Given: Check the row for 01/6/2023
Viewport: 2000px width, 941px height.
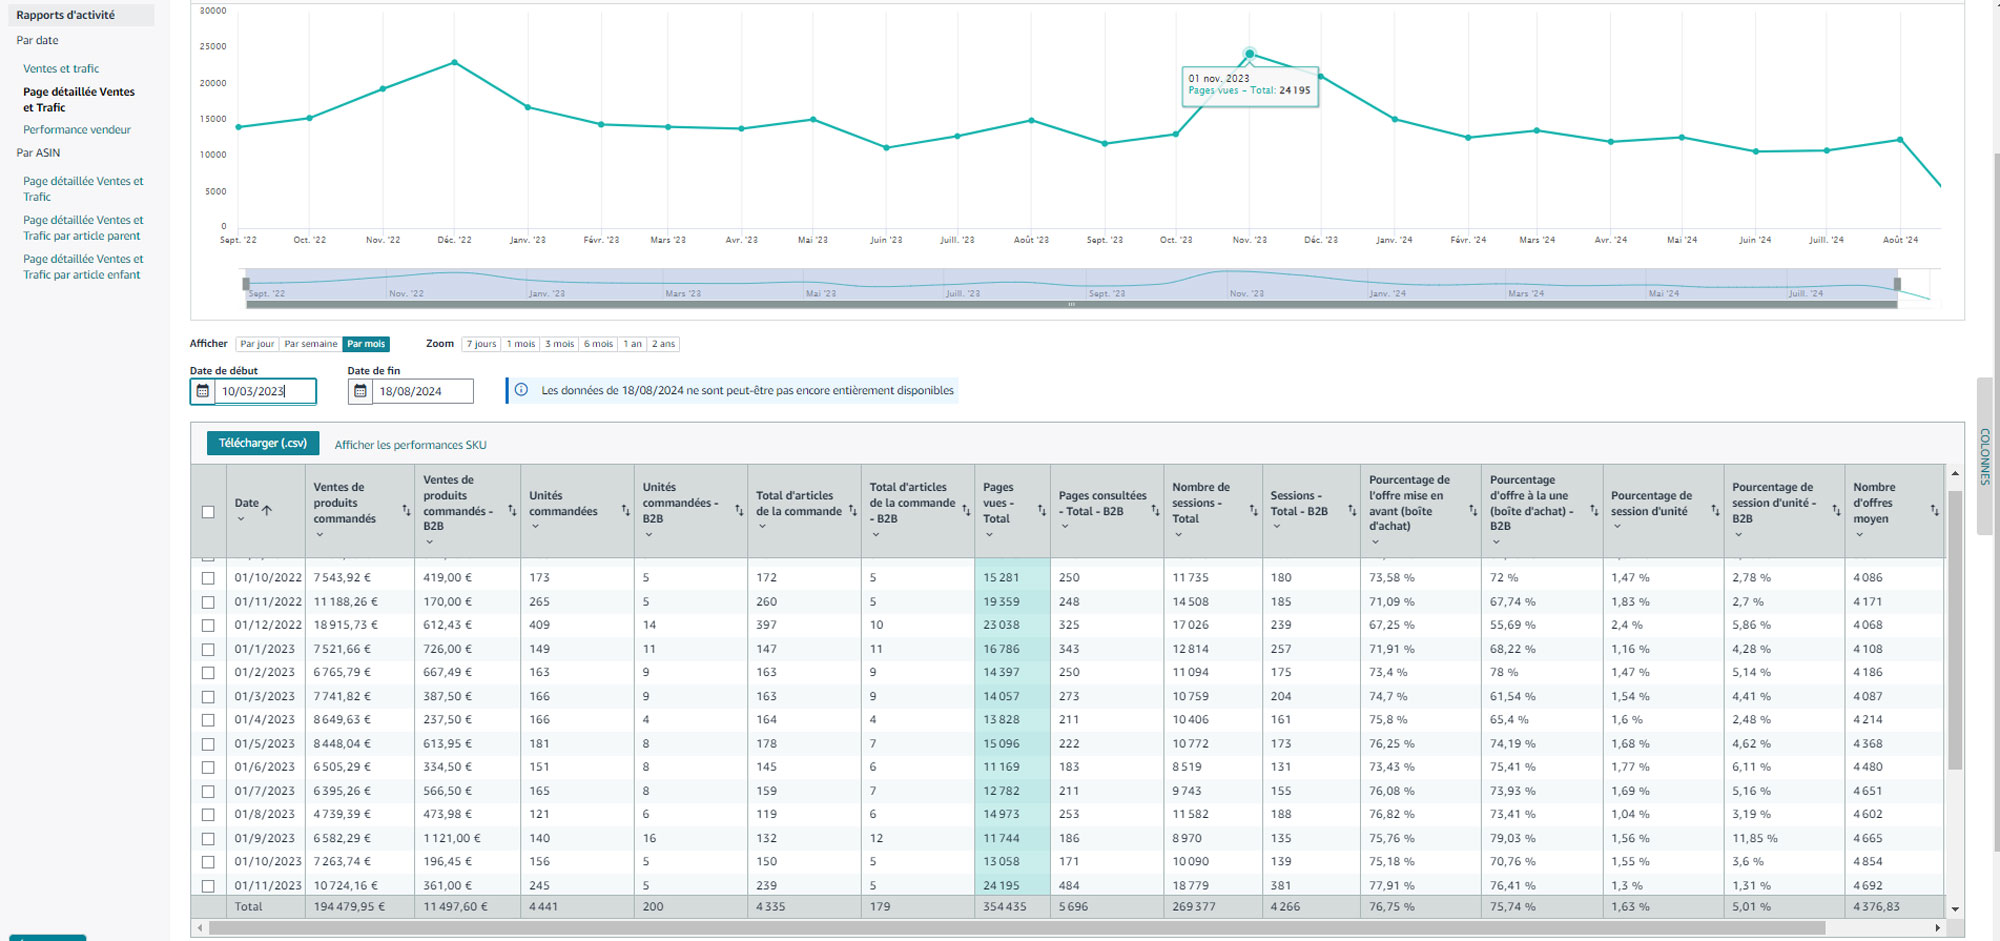Looking at the screenshot, I should click(x=208, y=767).
